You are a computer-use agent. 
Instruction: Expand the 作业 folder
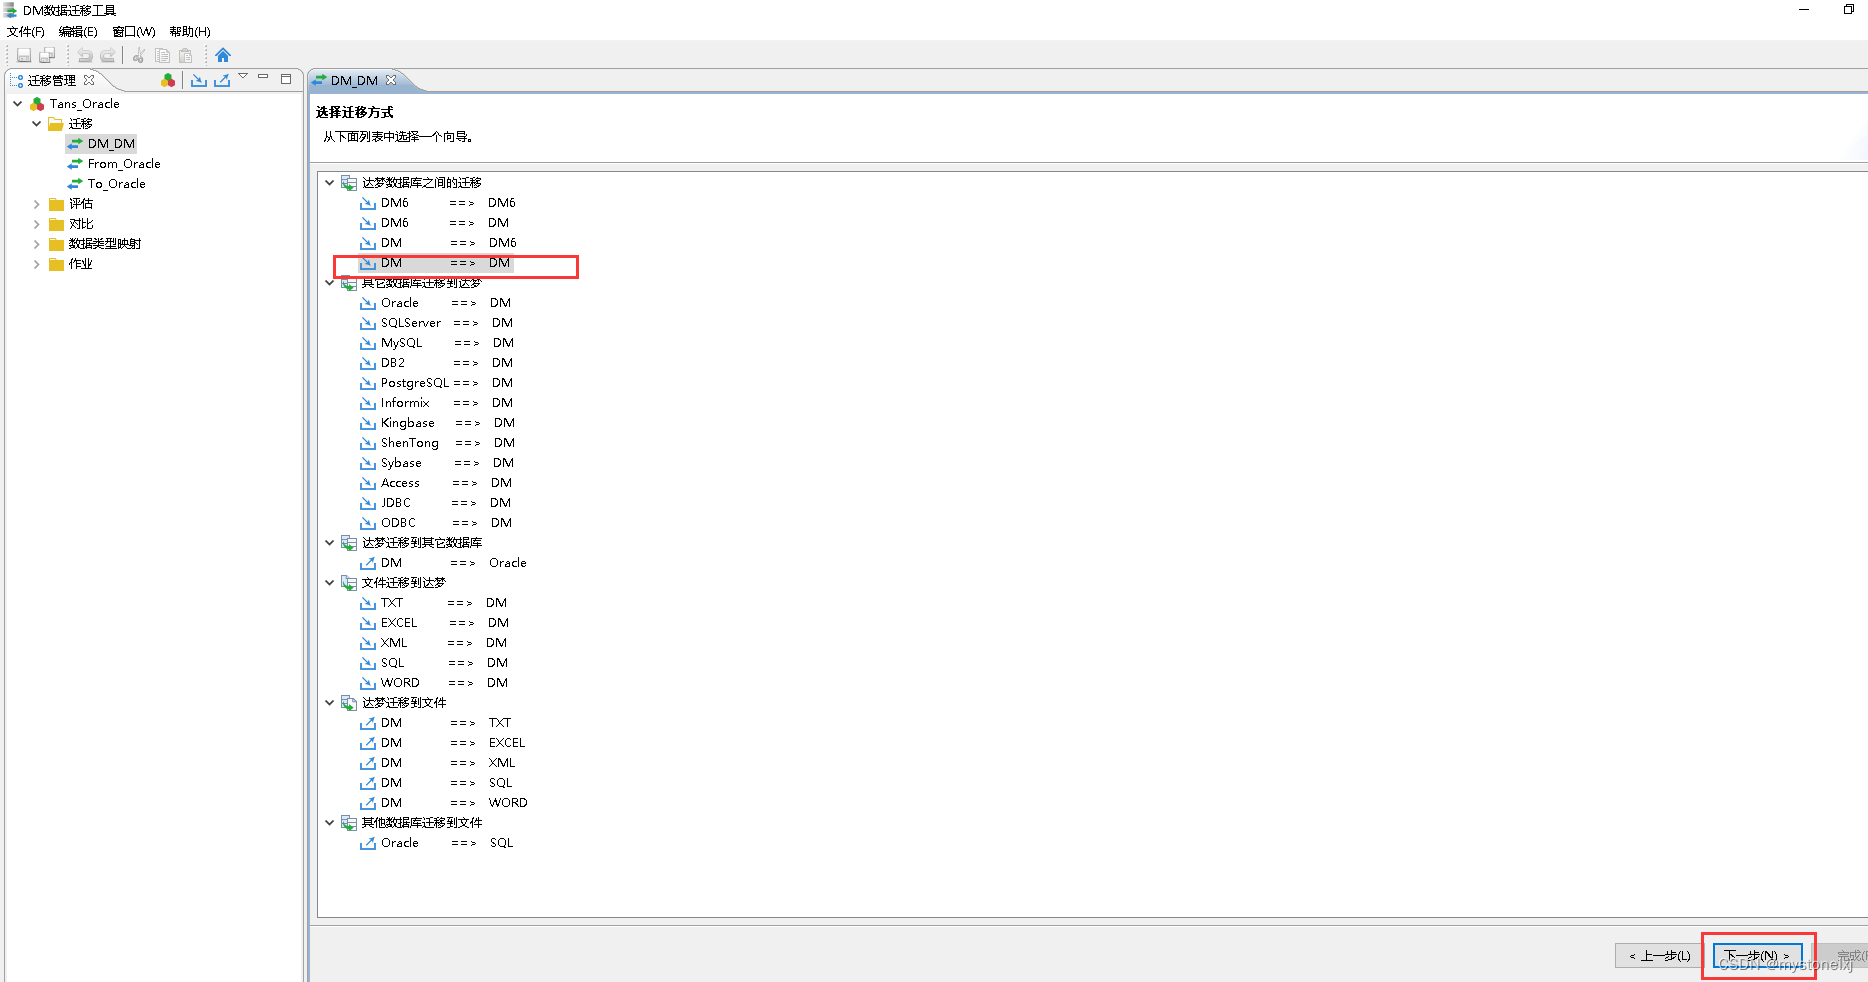tap(37, 264)
